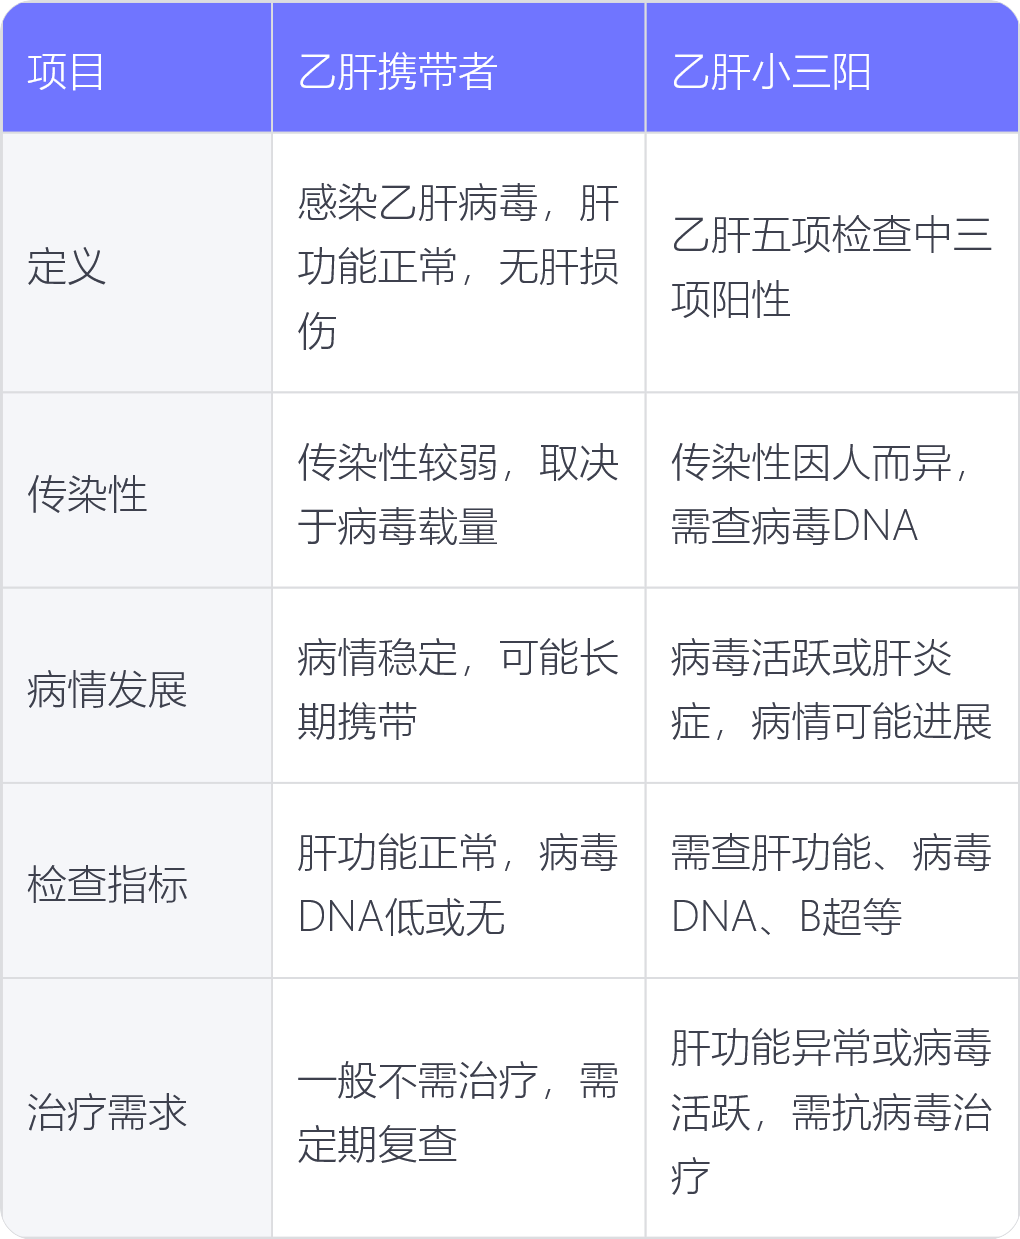Click cell starting with 传染性较弱
This screenshot has height=1239, width=1020.
click(x=458, y=490)
